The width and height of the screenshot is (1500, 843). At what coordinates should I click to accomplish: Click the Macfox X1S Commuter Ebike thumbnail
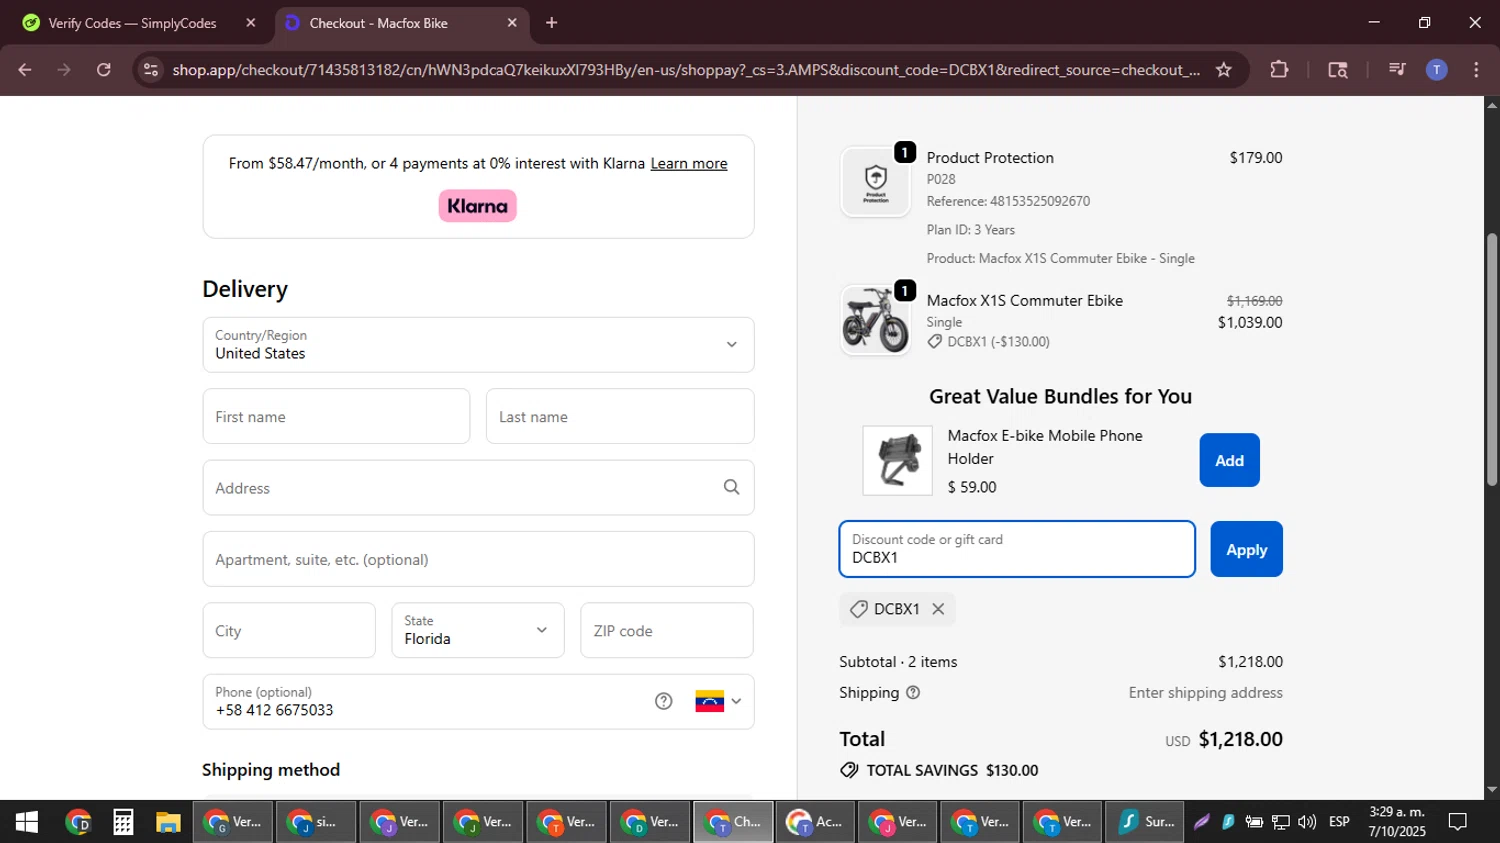[876, 320]
